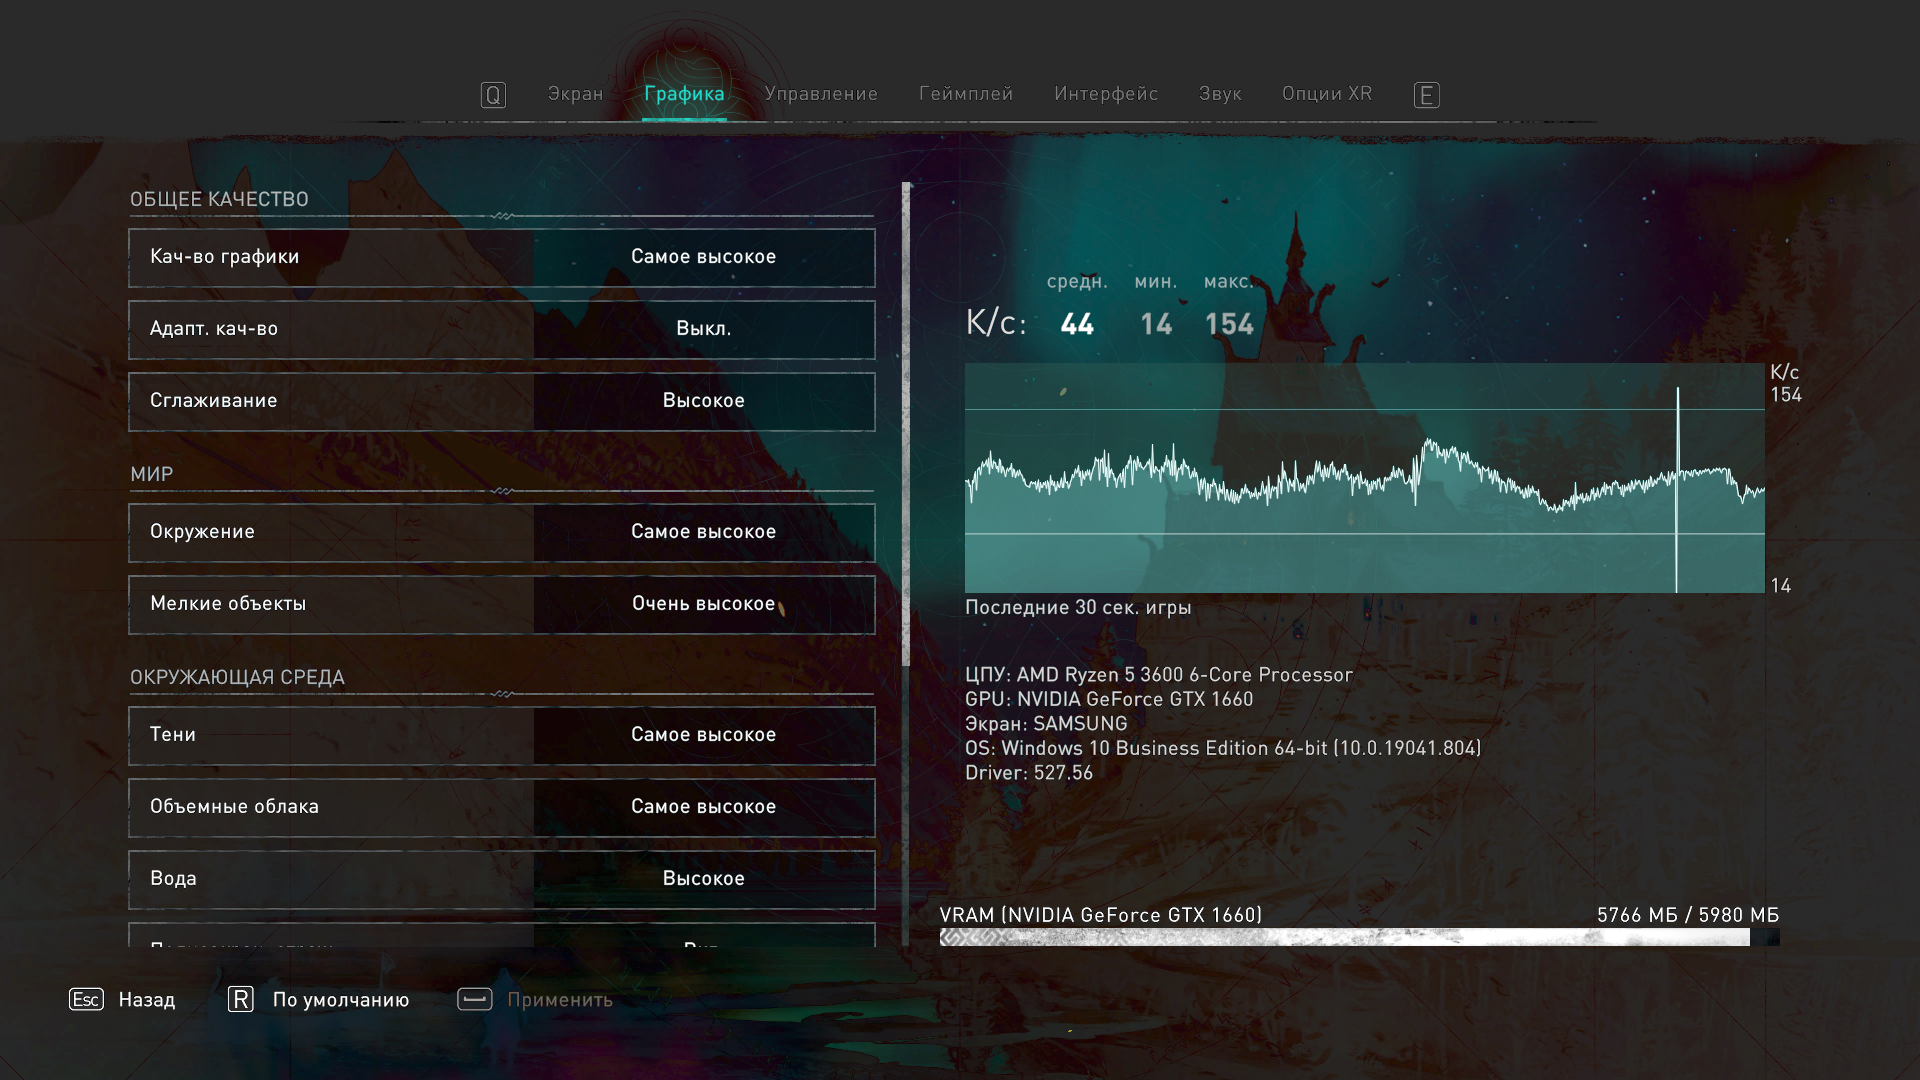Image resolution: width=1920 pixels, height=1080 pixels.
Task: Change the Сглаживание option value
Action: tap(703, 401)
